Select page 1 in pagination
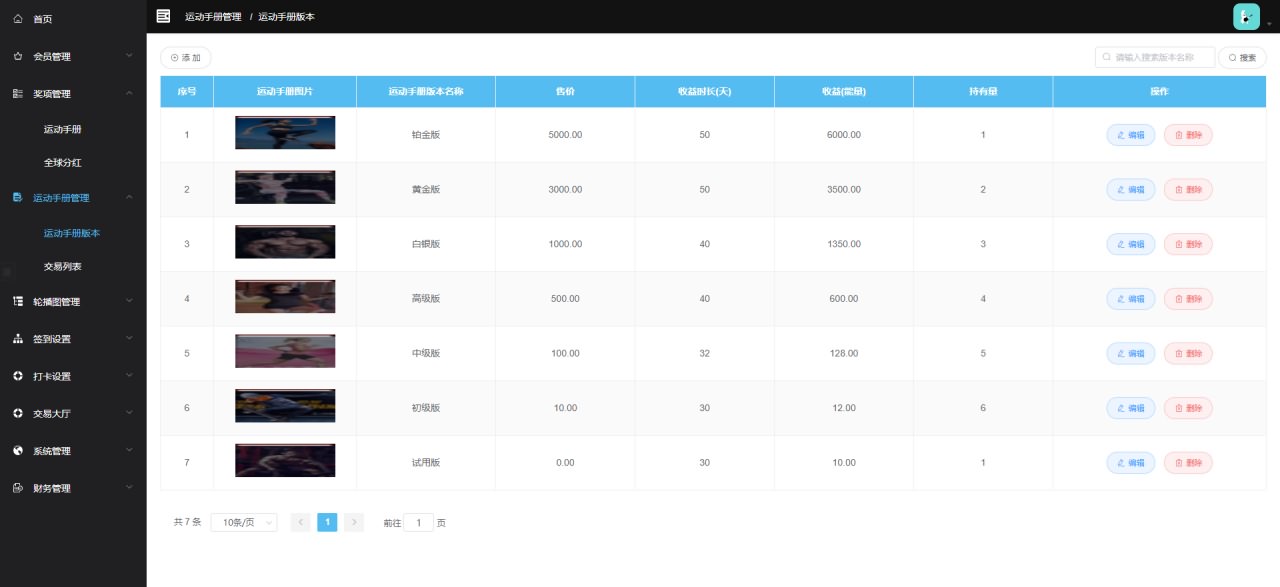This screenshot has width=1280, height=587. click(x=327, y=522)
